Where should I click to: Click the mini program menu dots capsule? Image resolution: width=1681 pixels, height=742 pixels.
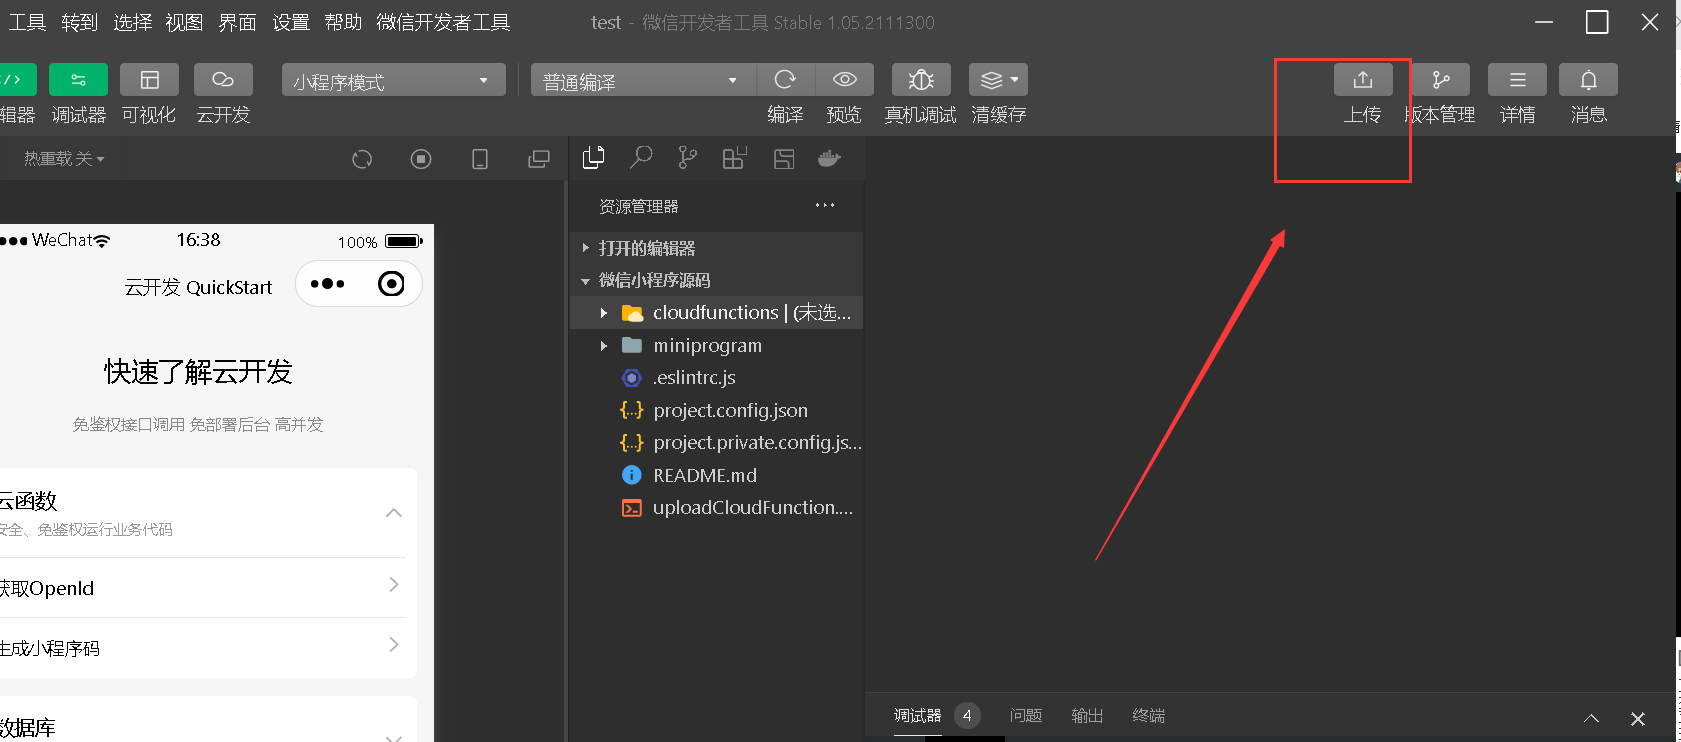point(328,284)
